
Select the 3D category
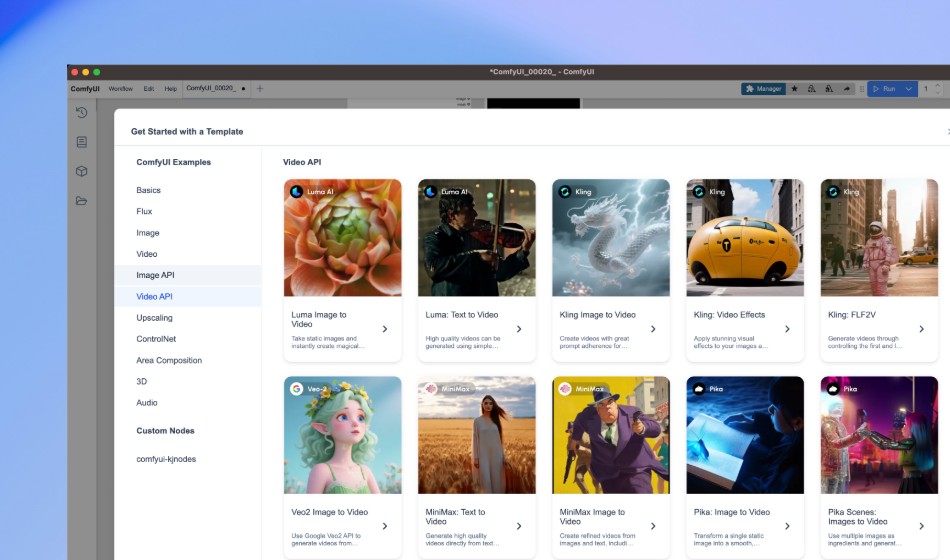[188, 381]
